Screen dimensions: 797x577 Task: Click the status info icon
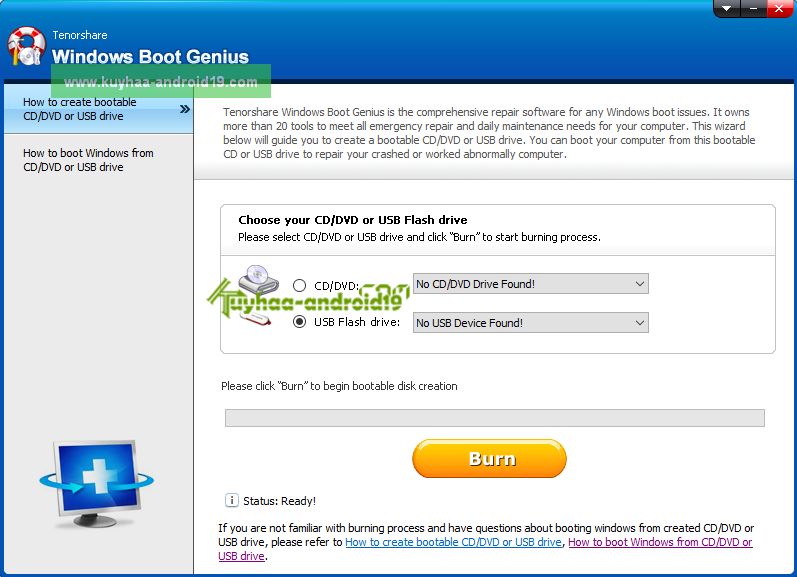(x=231, y=500)
